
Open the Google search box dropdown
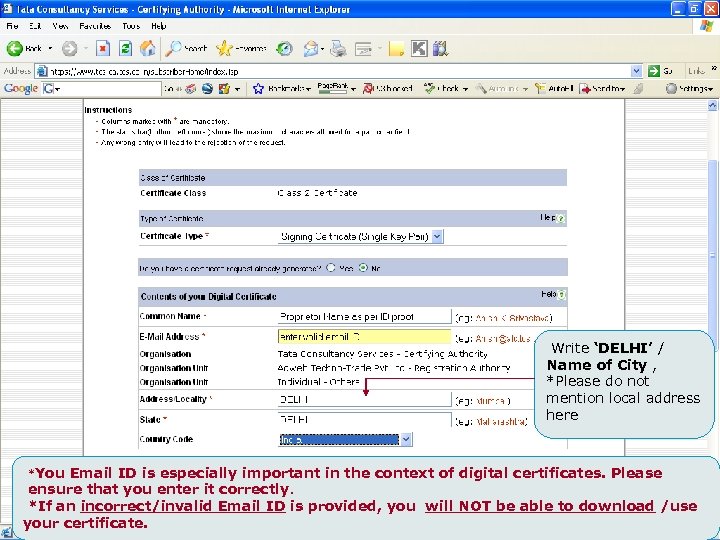tap(57, 89)
